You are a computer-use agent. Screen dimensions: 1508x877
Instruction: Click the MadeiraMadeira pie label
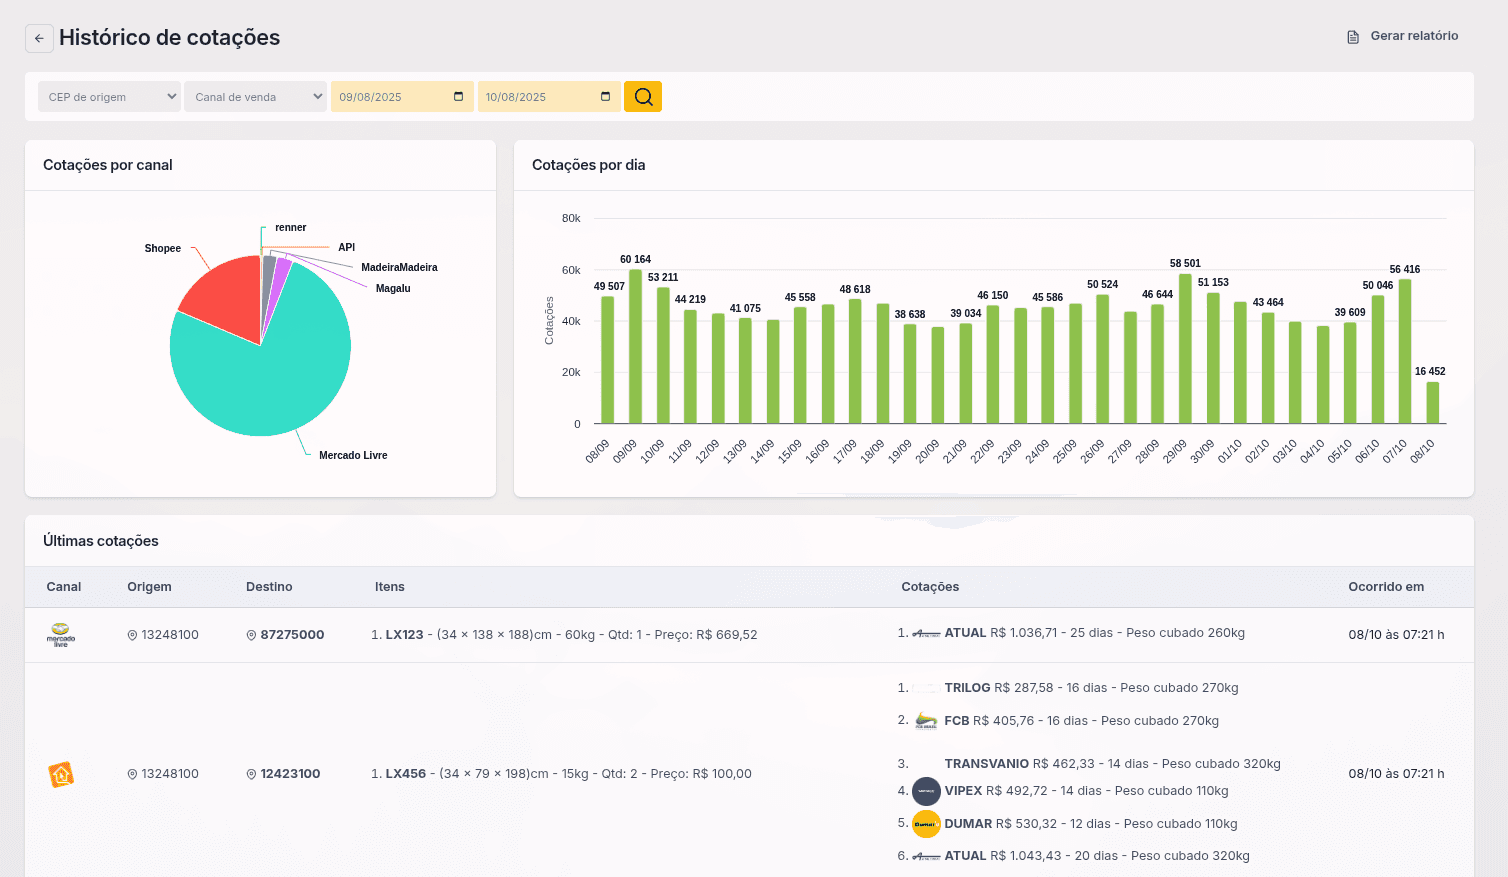tap(399, 267)
